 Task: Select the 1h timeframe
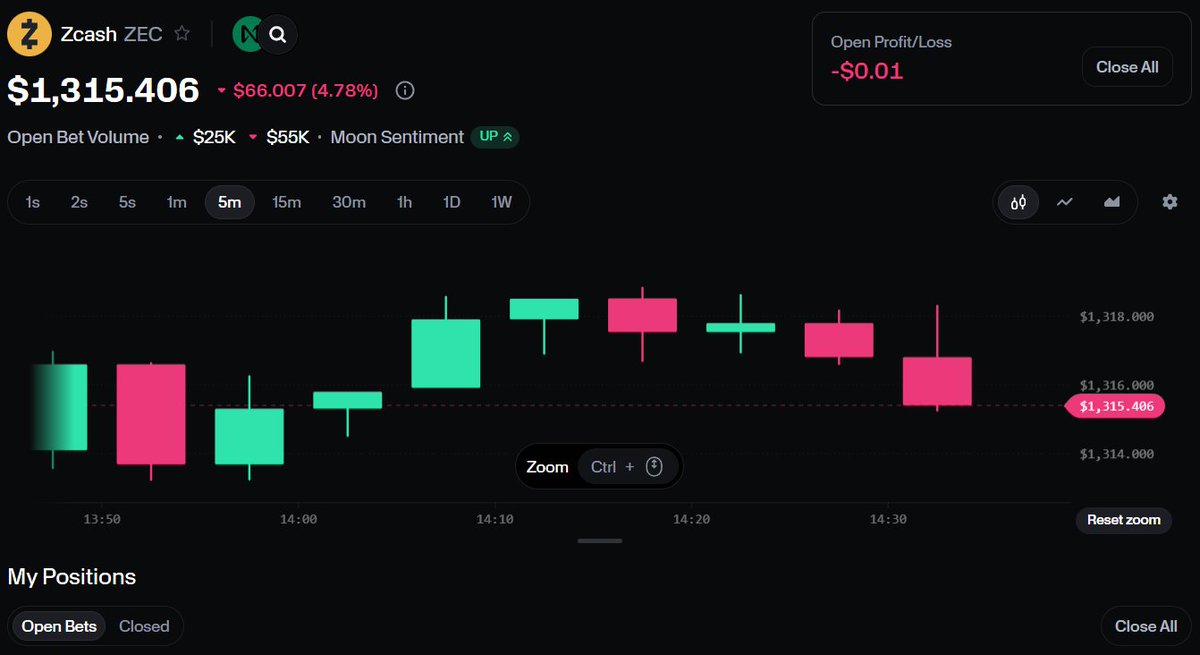click(x=404, y=202)
